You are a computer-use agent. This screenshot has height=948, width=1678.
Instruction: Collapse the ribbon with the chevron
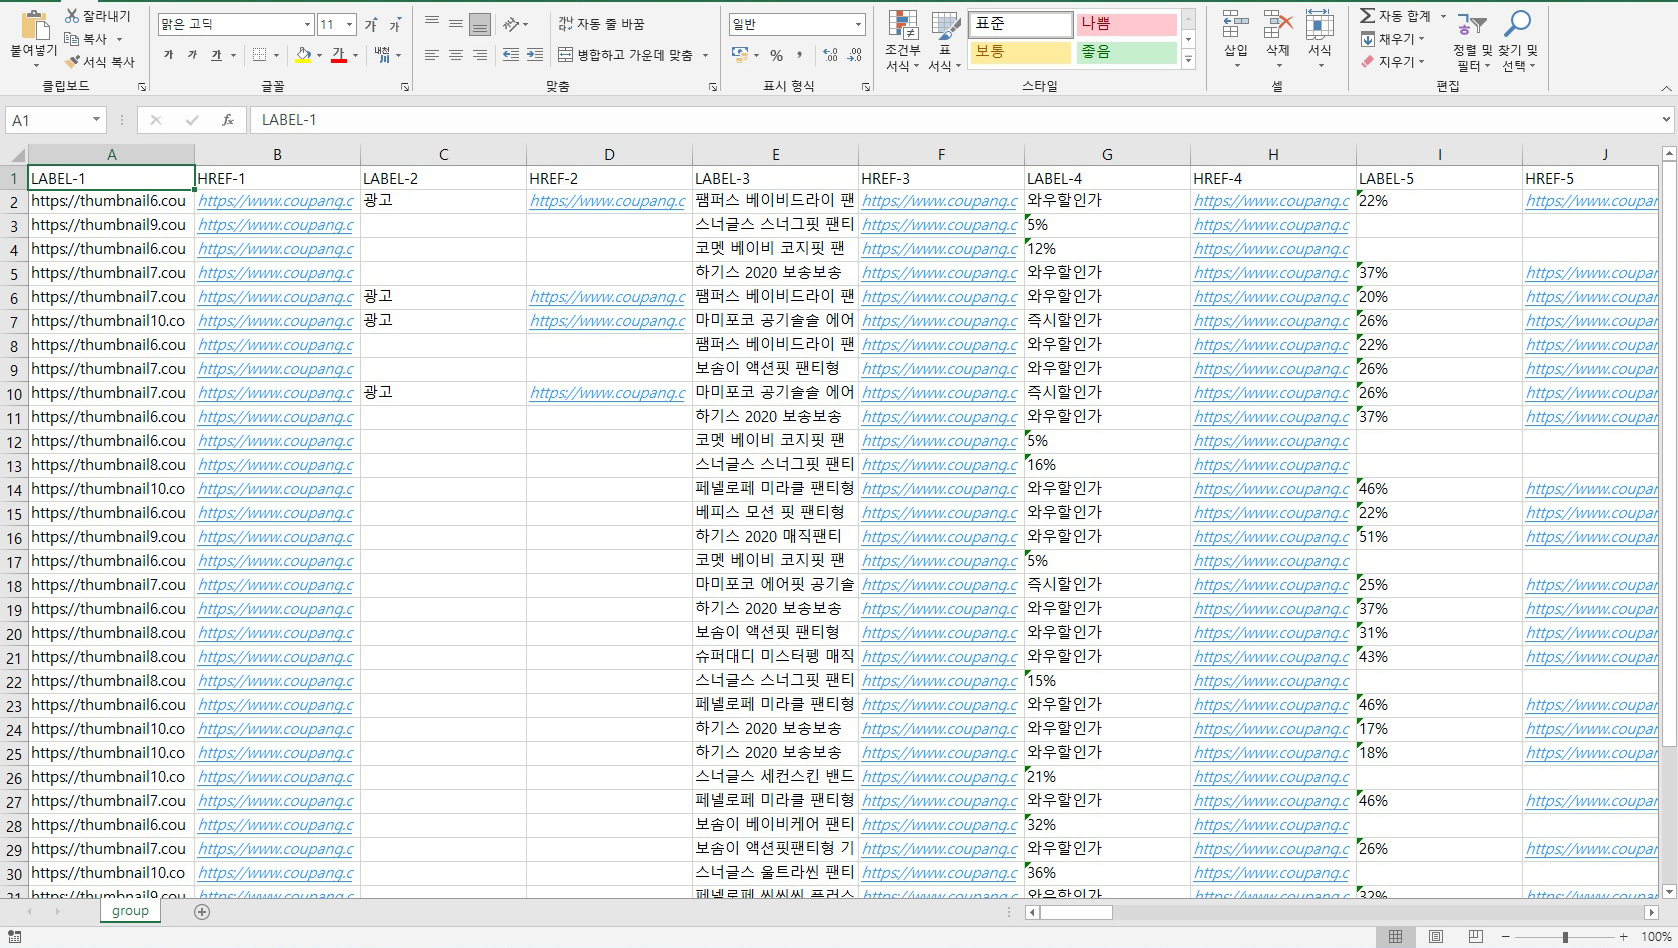[1666, 88]
